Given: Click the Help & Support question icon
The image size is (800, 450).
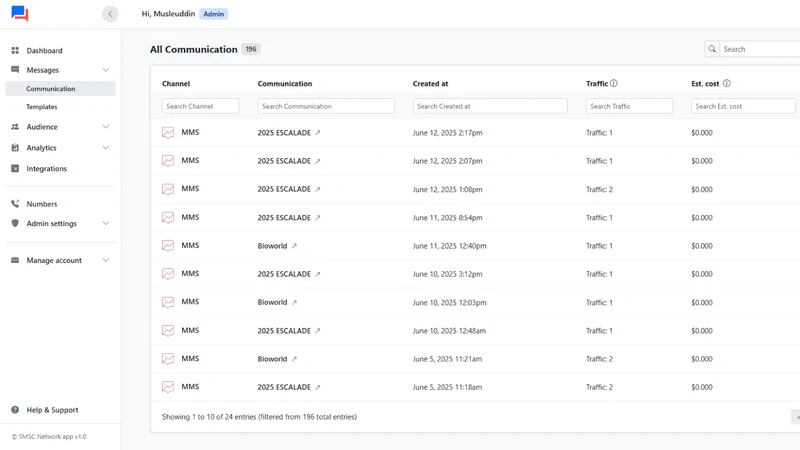Looking at the screenshot, I should (x=15, y=410).
